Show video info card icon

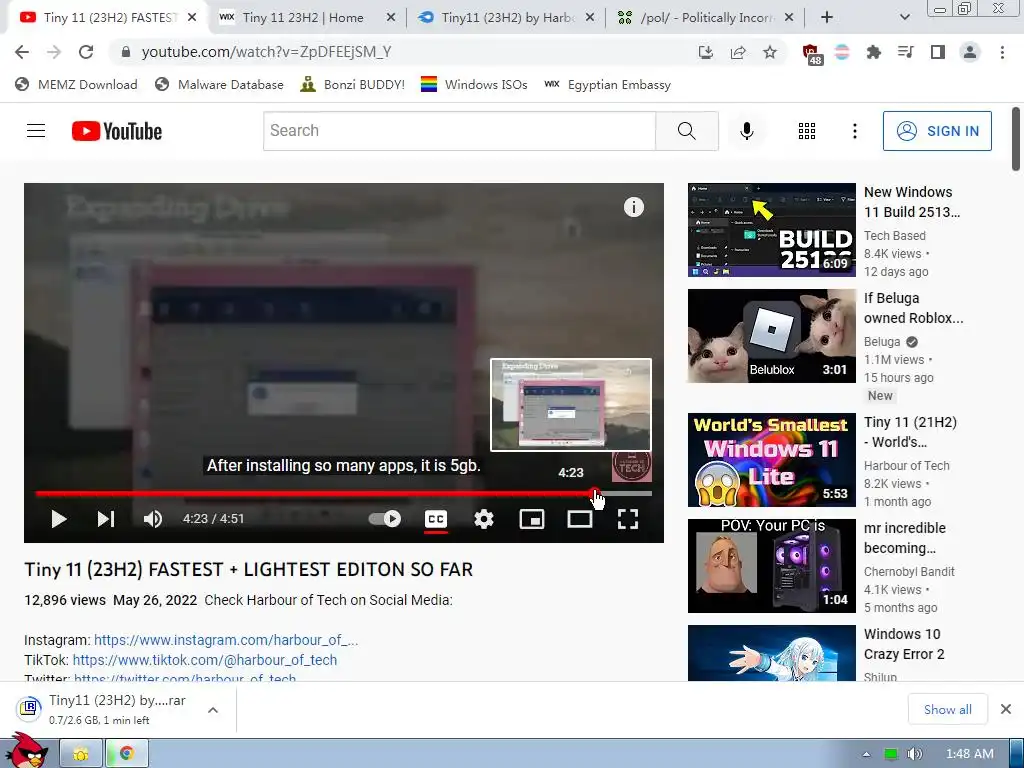[633, 207]
